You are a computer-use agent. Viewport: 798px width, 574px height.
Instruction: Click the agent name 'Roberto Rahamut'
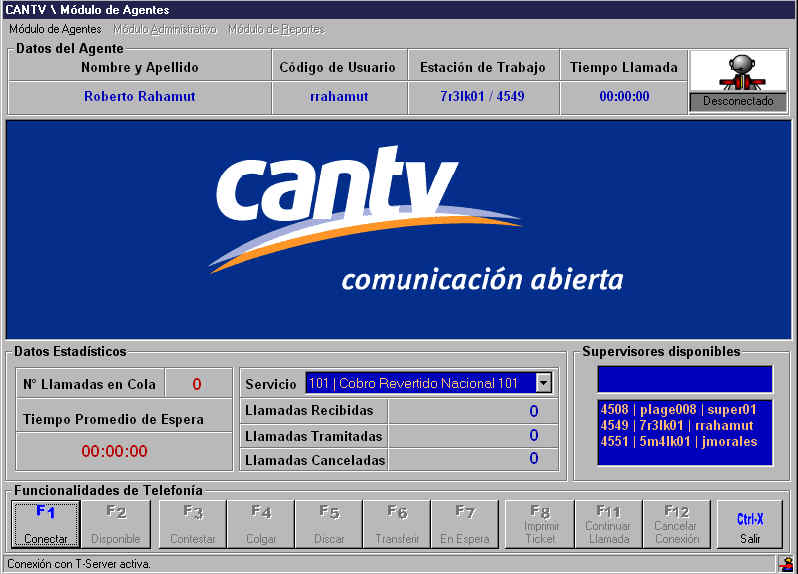click(139, 96)
